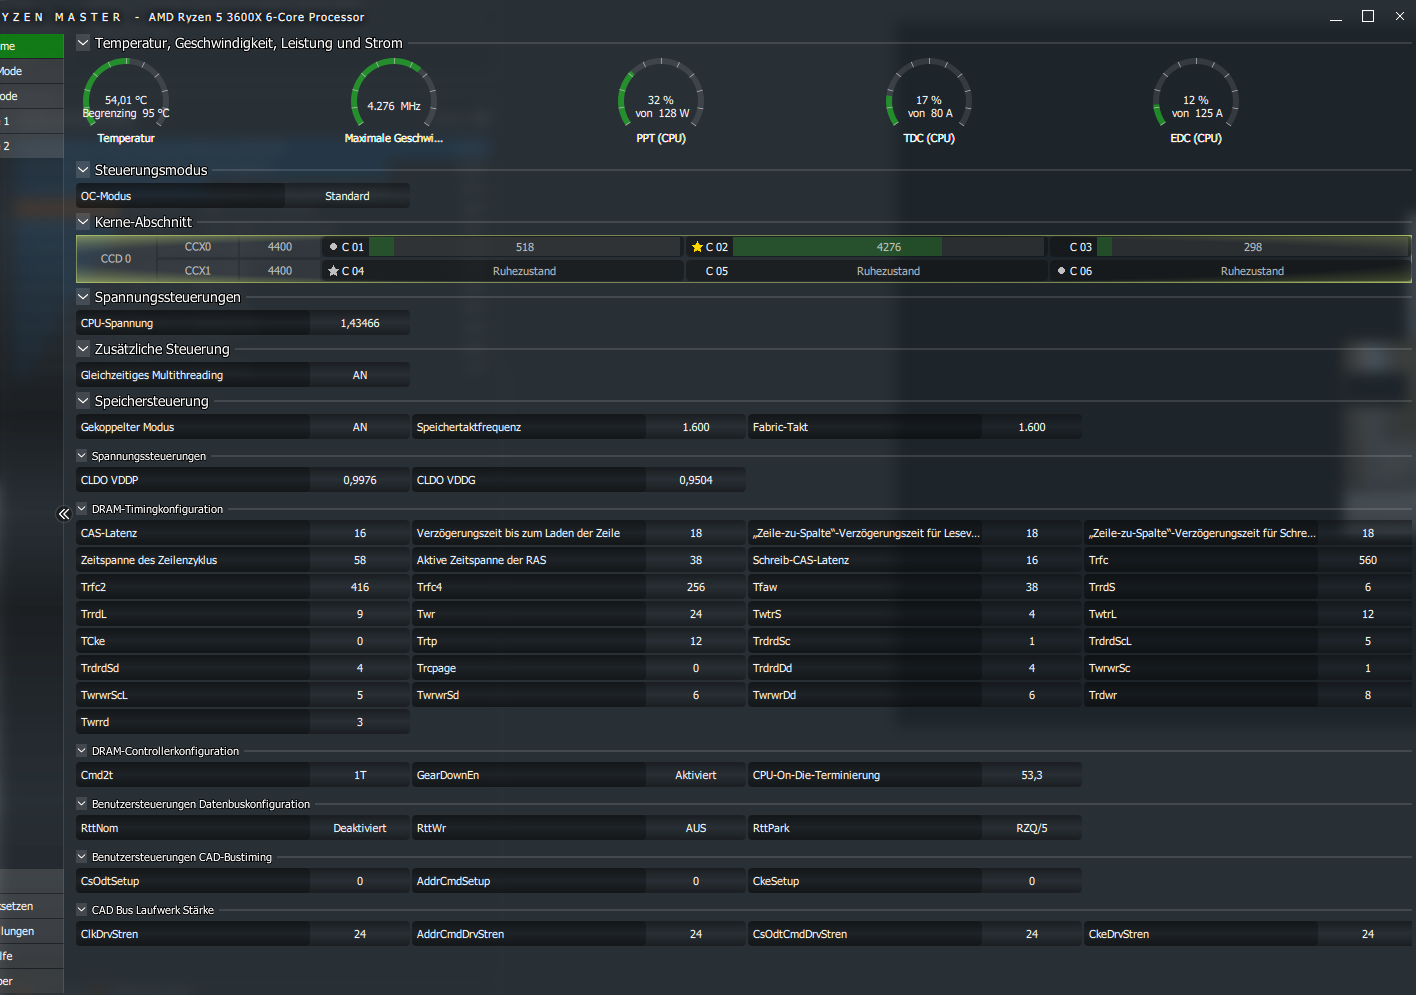This screenshot has height=995, width=1416.
Task: Click core C 05 Ruhezustand row
Action: (865, 271)
